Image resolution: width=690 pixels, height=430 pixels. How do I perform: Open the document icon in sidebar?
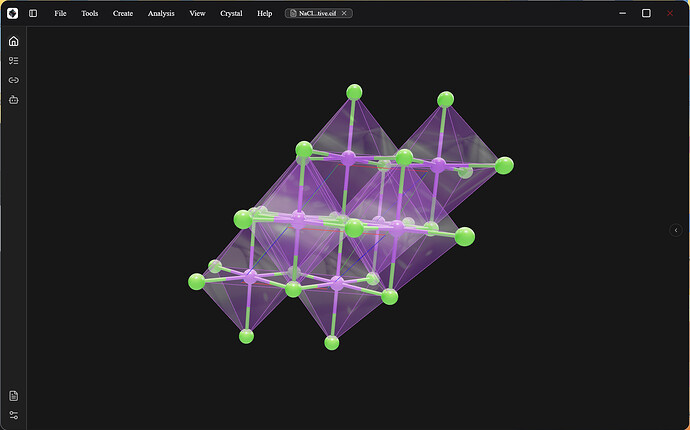(x=14, y=396)
